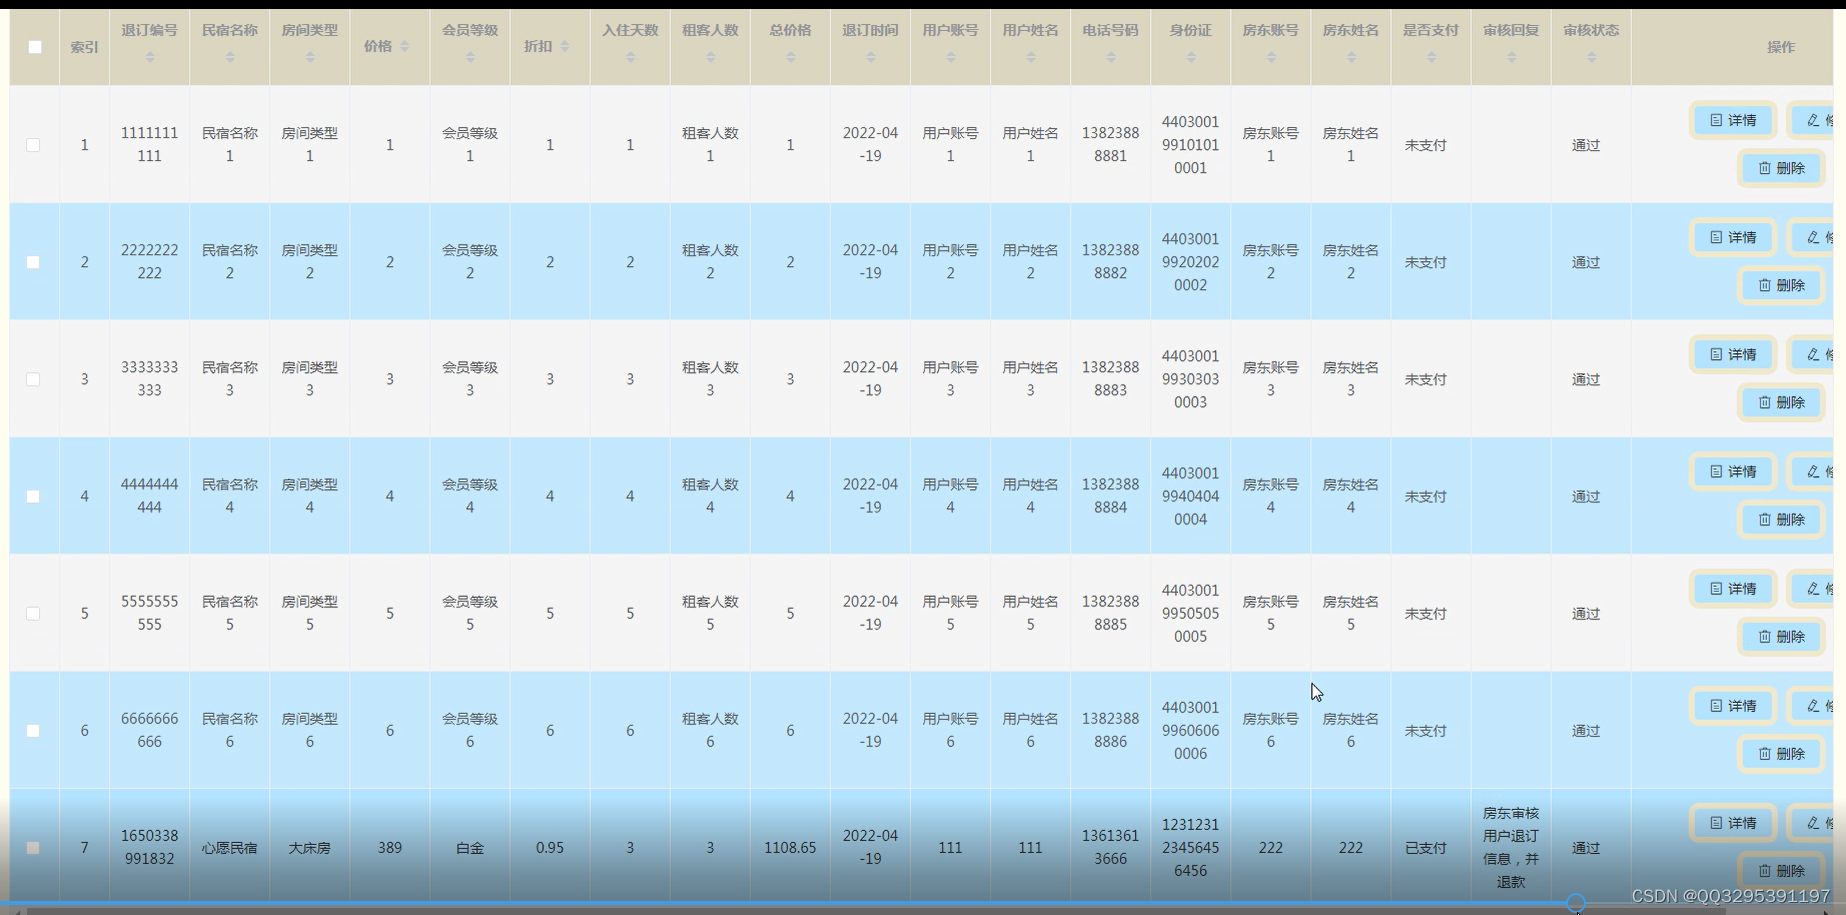Click the sort arrows under 租客人数
The image size is (1846, 915).
pos(710,58)
